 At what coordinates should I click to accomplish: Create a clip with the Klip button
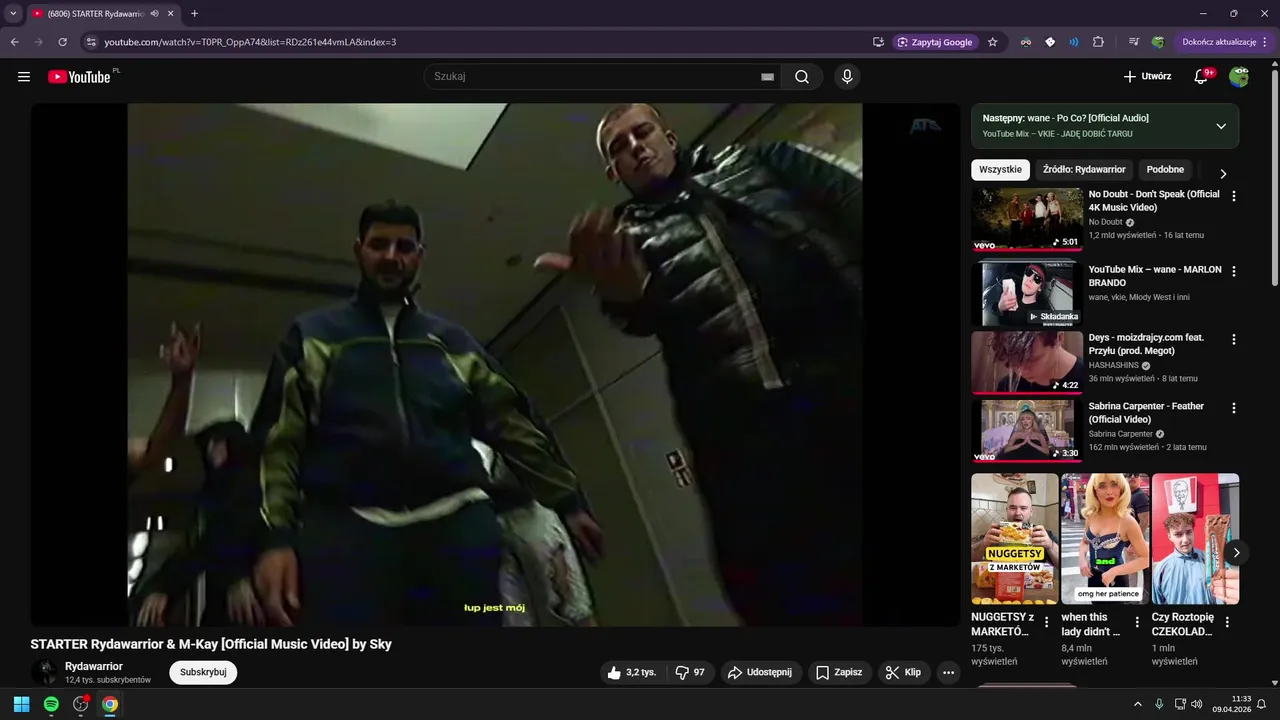click(x=903, y=672)
